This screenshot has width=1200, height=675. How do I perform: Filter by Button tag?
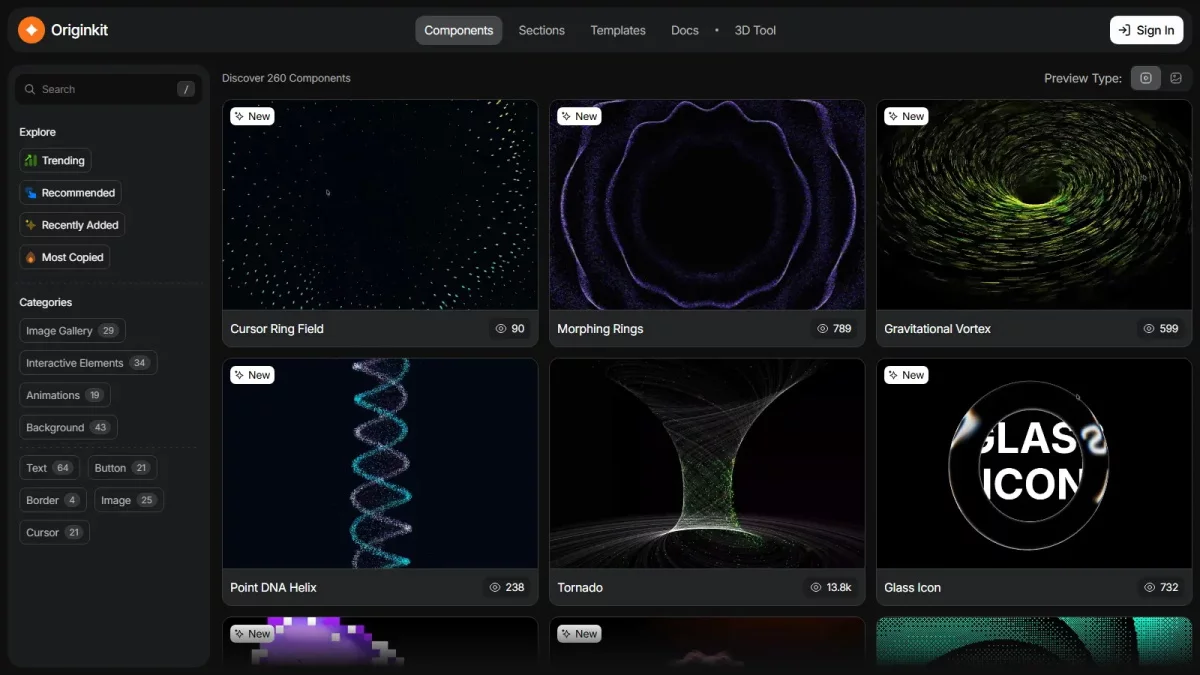pyautogui.click(x=122, y=468)
